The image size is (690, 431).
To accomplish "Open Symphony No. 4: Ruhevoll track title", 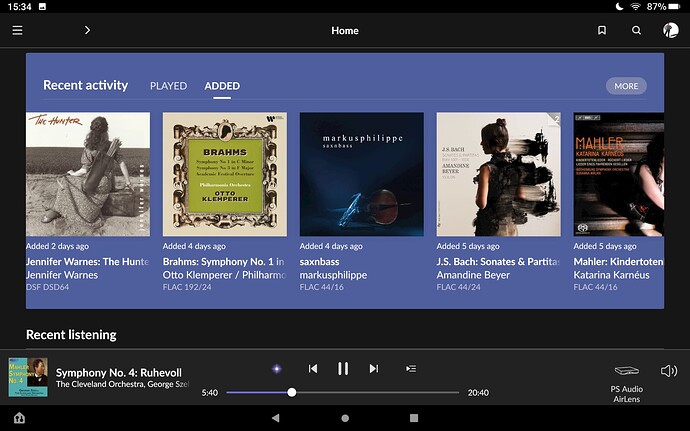I will click(119, 372).
